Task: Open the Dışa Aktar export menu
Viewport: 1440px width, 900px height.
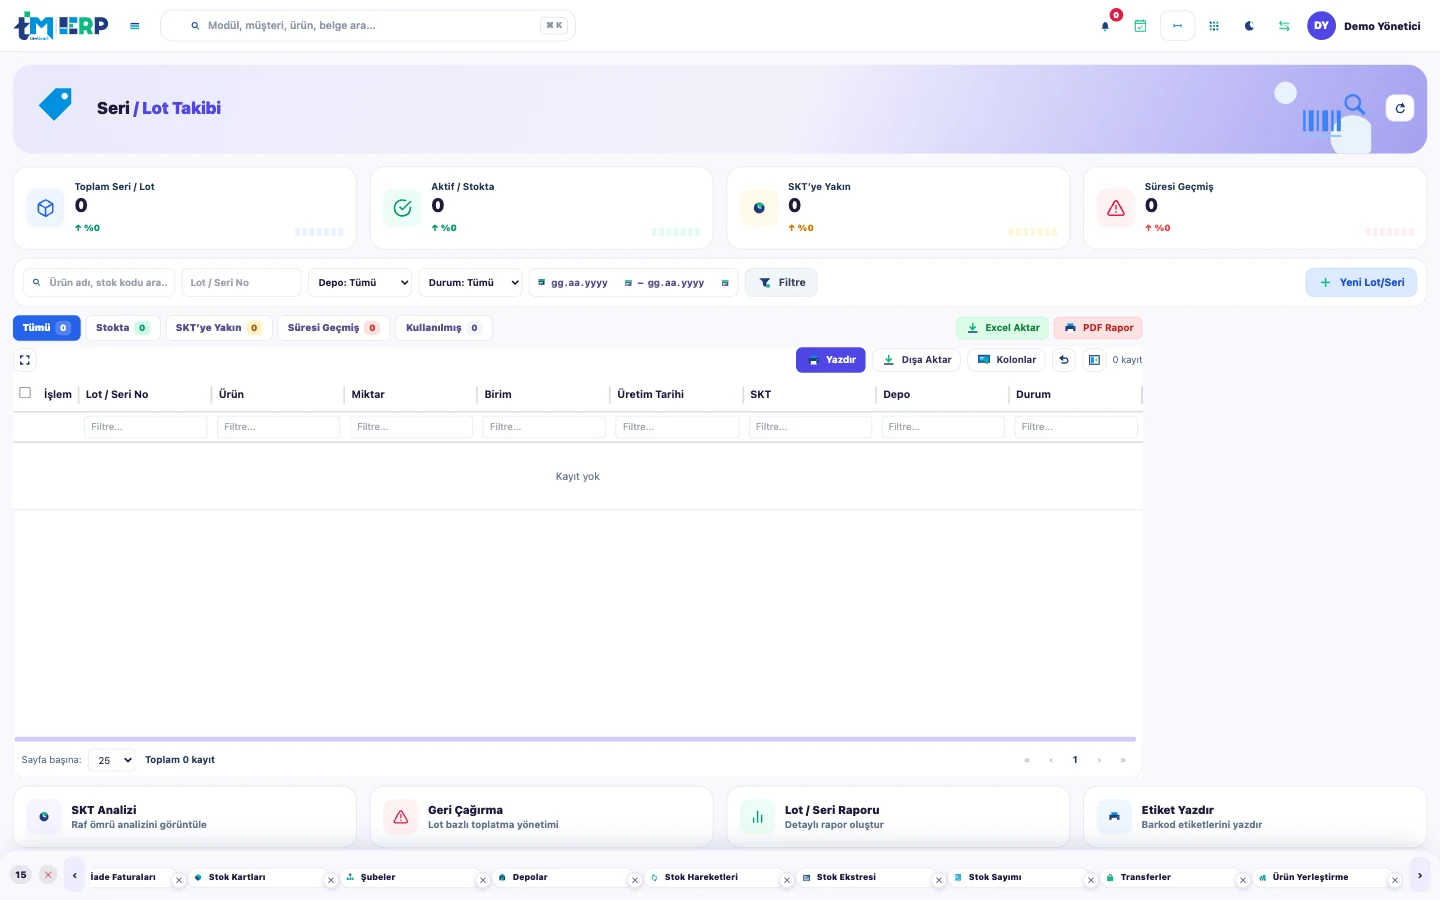Action: click(916, 360)
